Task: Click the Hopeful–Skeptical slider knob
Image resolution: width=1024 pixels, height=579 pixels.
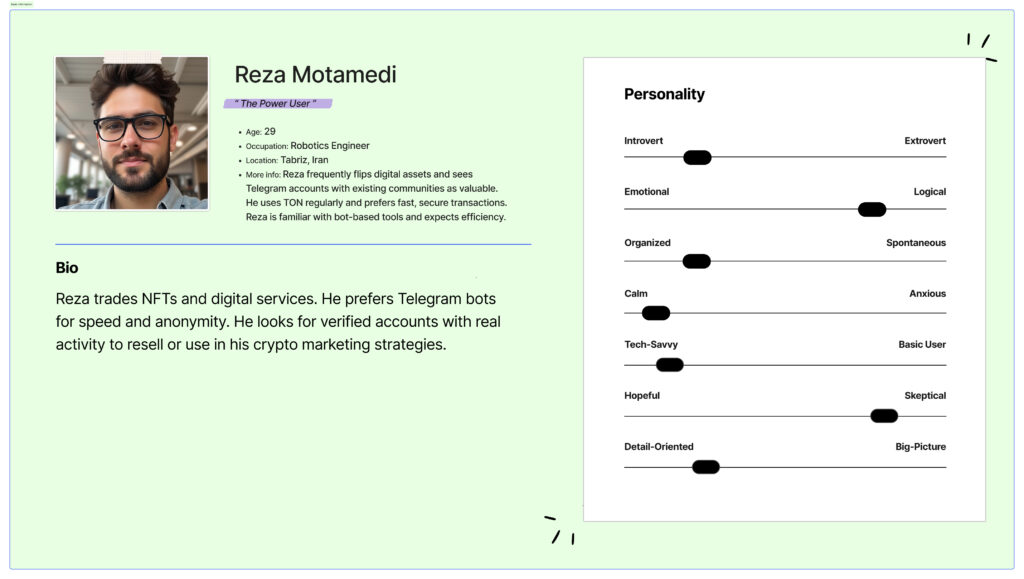Action: [884, 416]
